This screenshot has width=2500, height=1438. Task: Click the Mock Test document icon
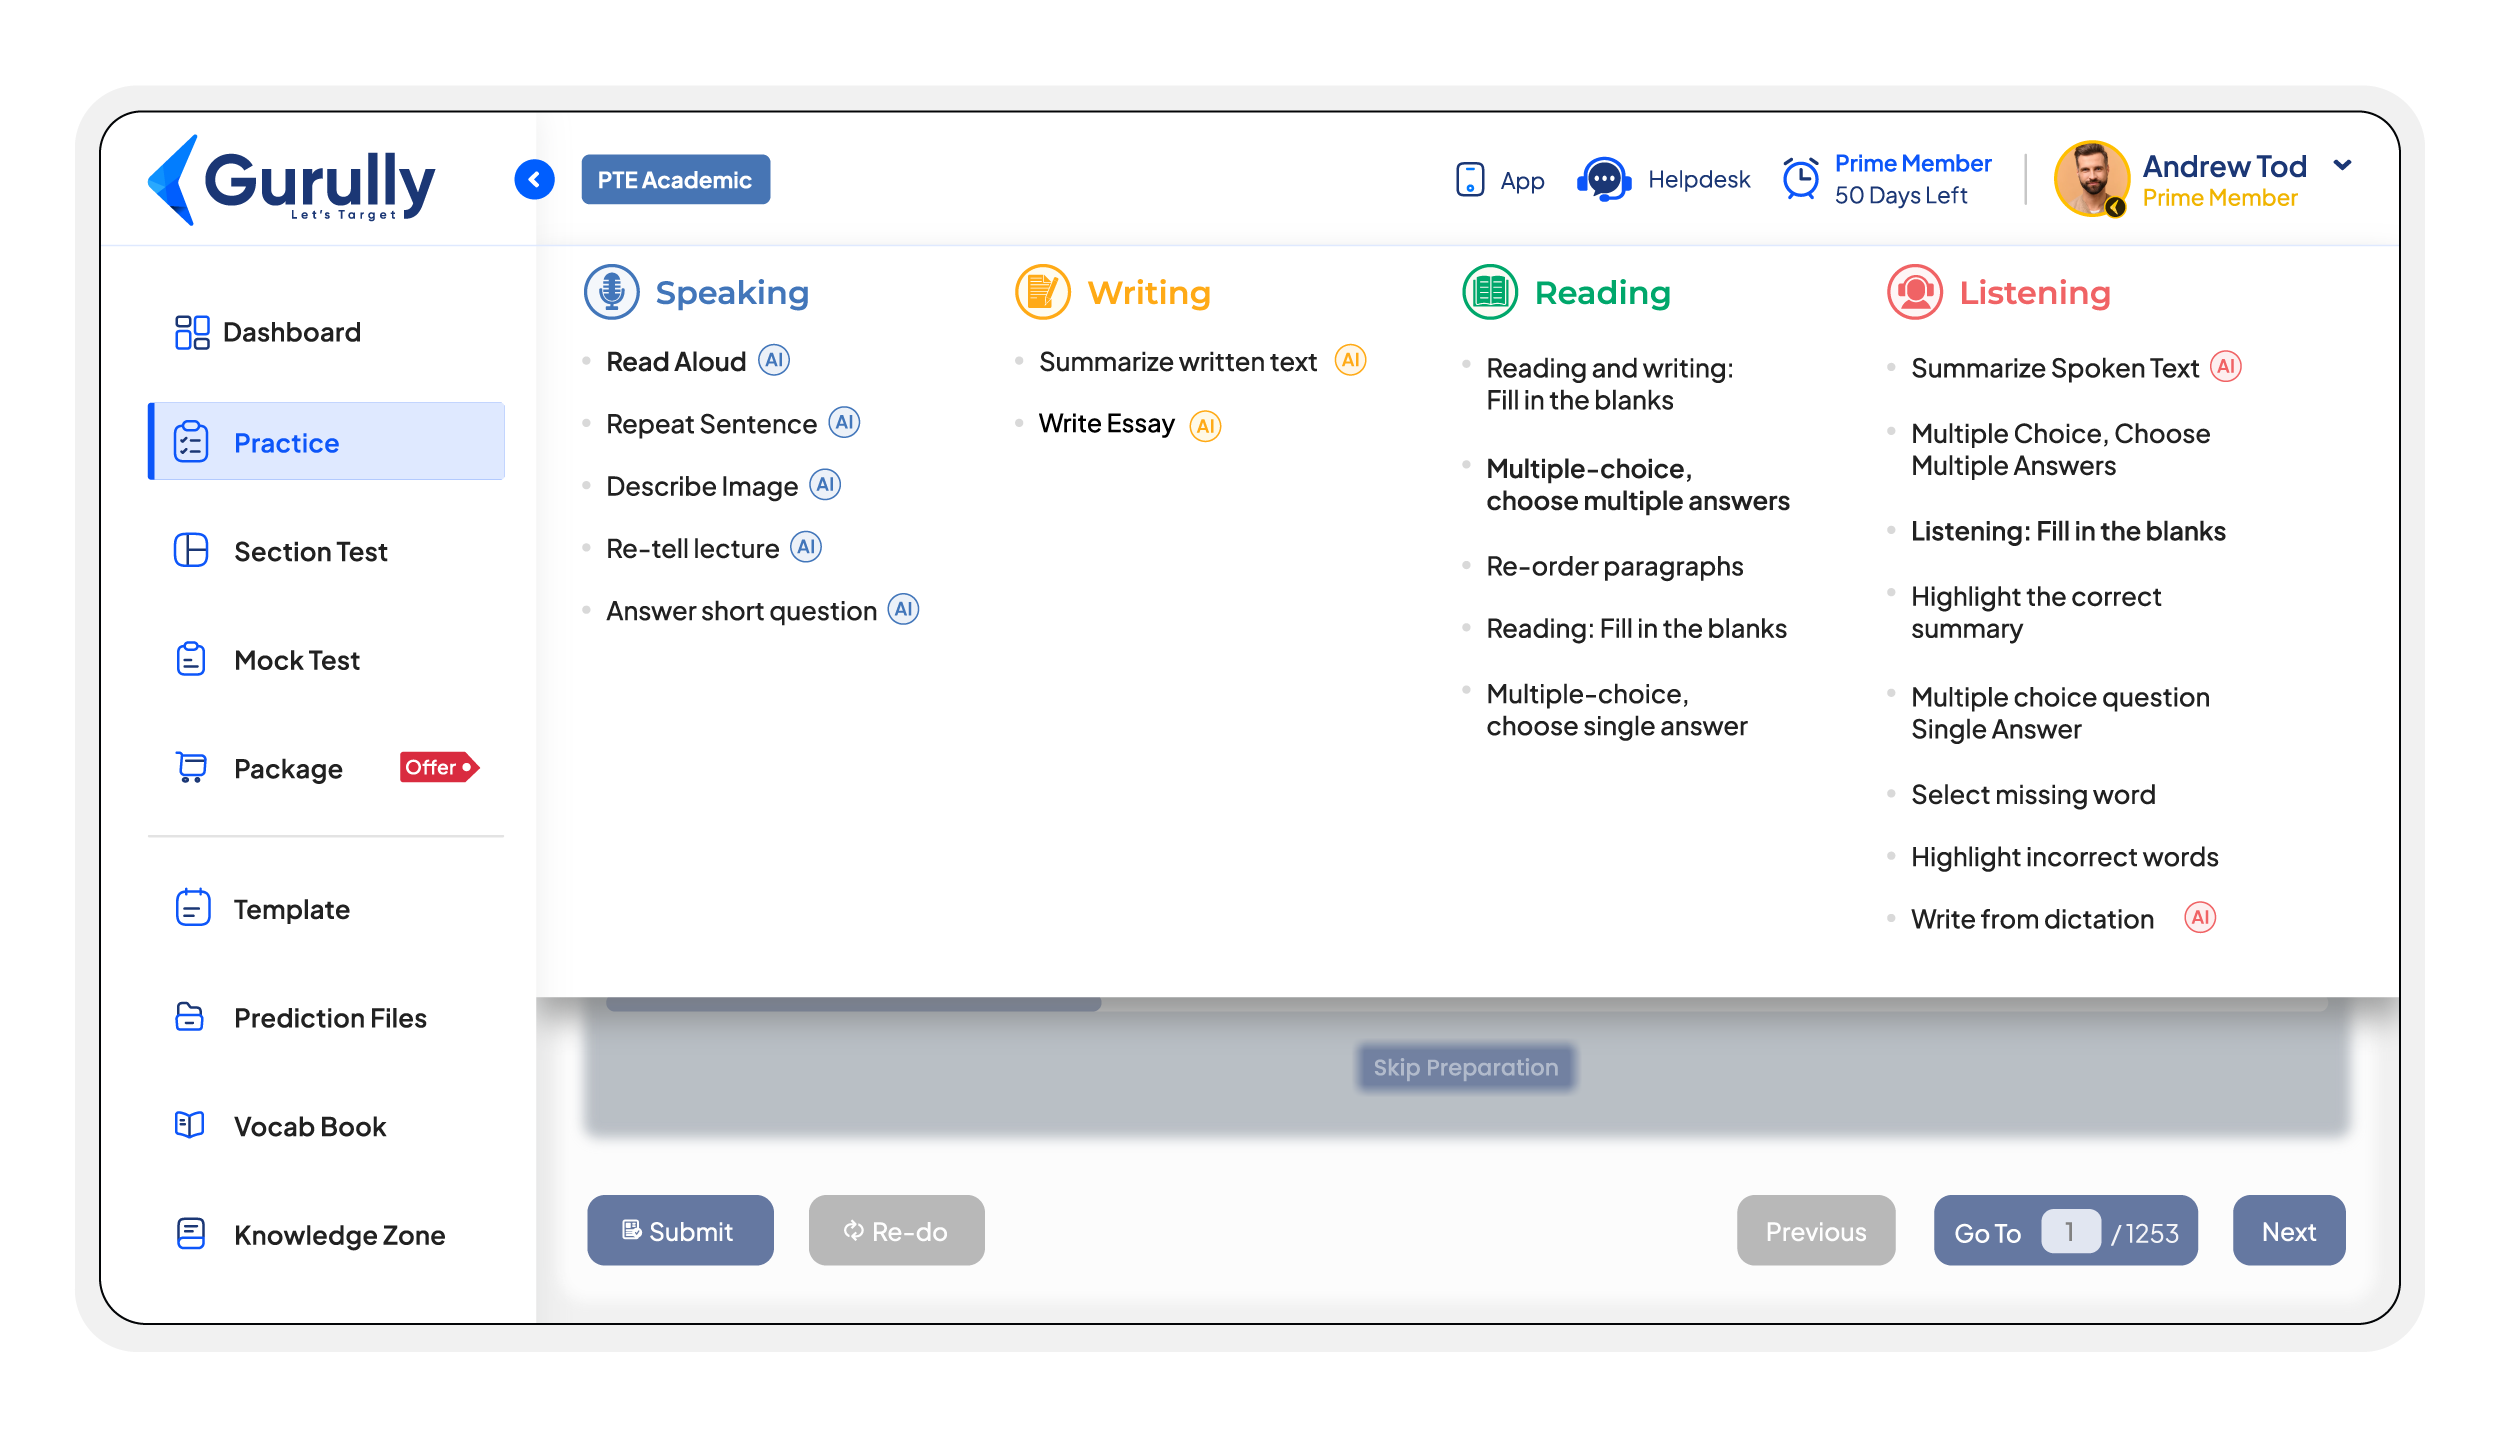tap(191, 660)
